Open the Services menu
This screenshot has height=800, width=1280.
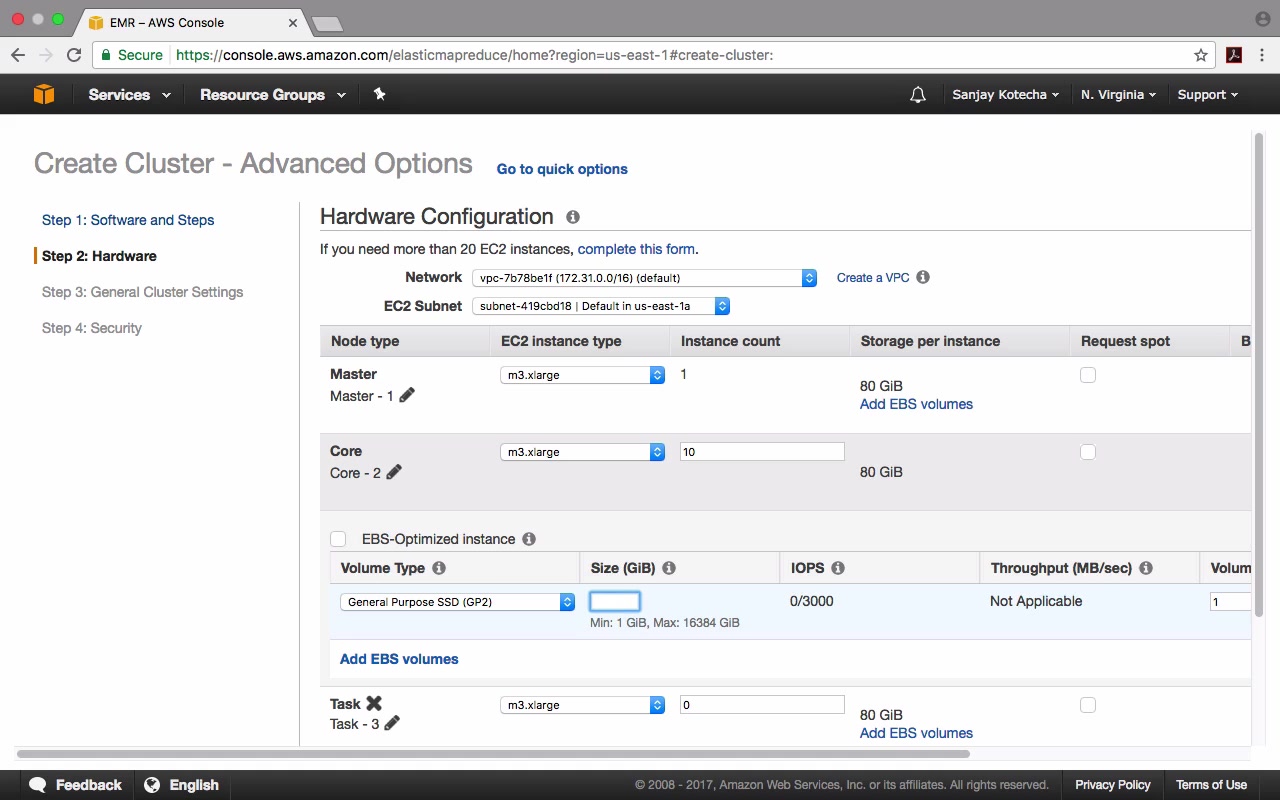click(x=129, y=95)
